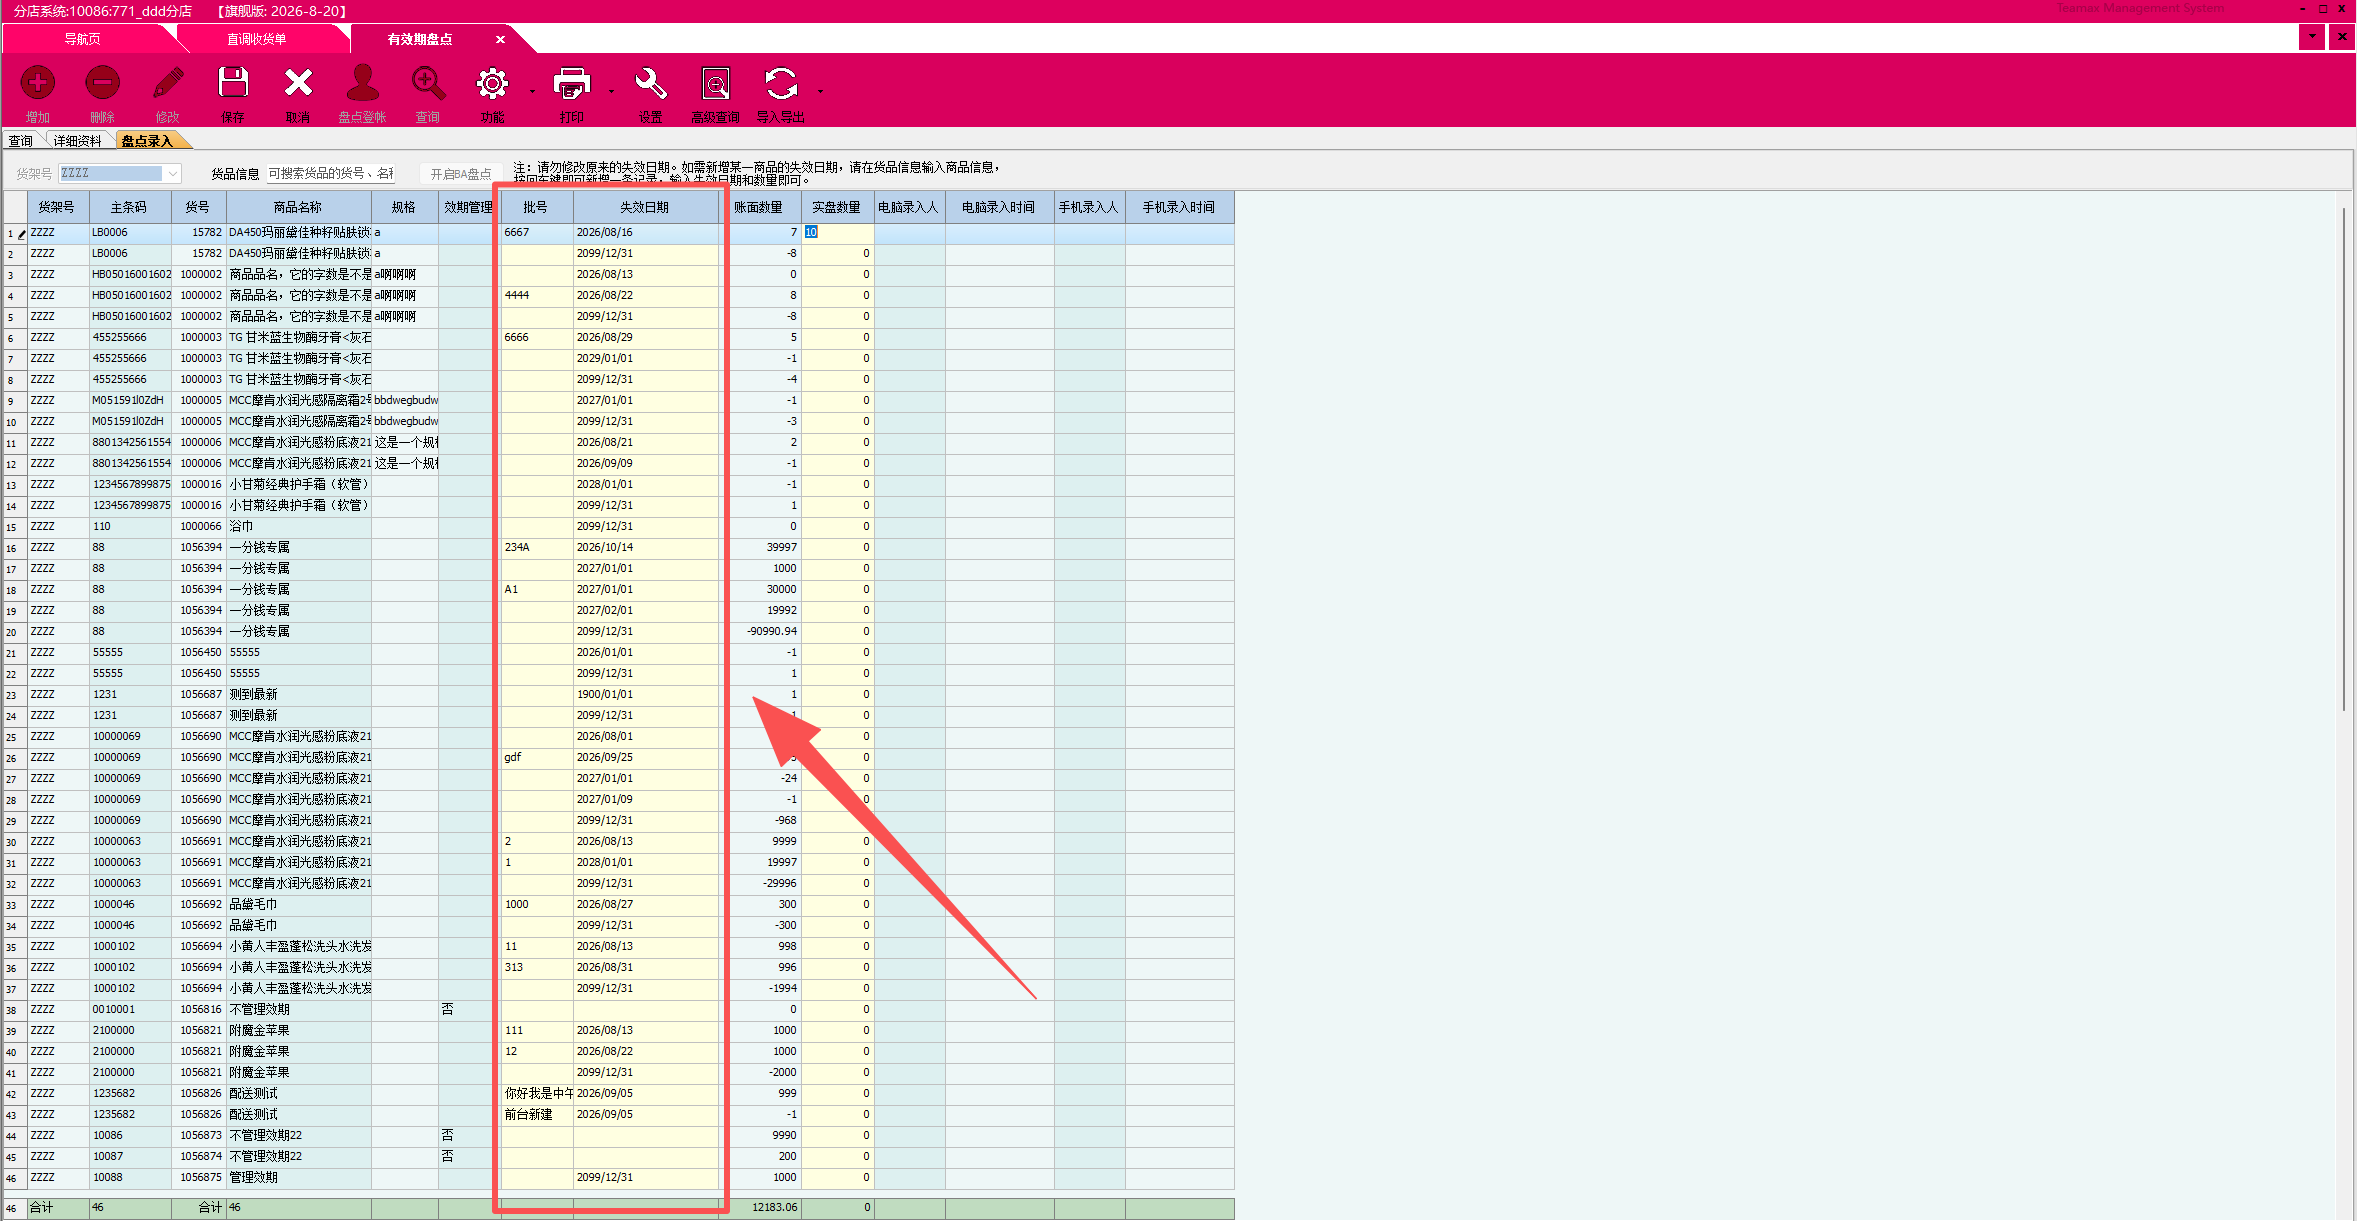
Task: Click the 电脑录入人 column header
Action: point(909,207)
